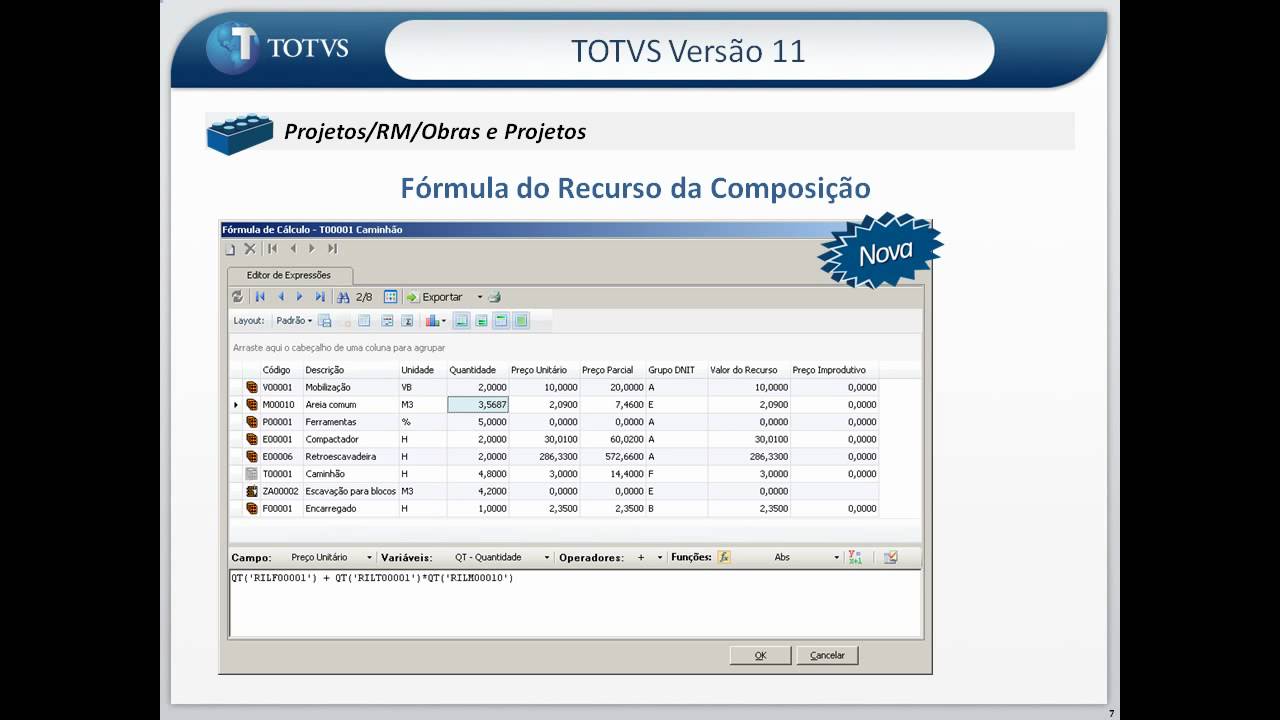Sort by the Quantidade column header
The height and width of the screenshot is (720, 1280).
click(478, 370)
